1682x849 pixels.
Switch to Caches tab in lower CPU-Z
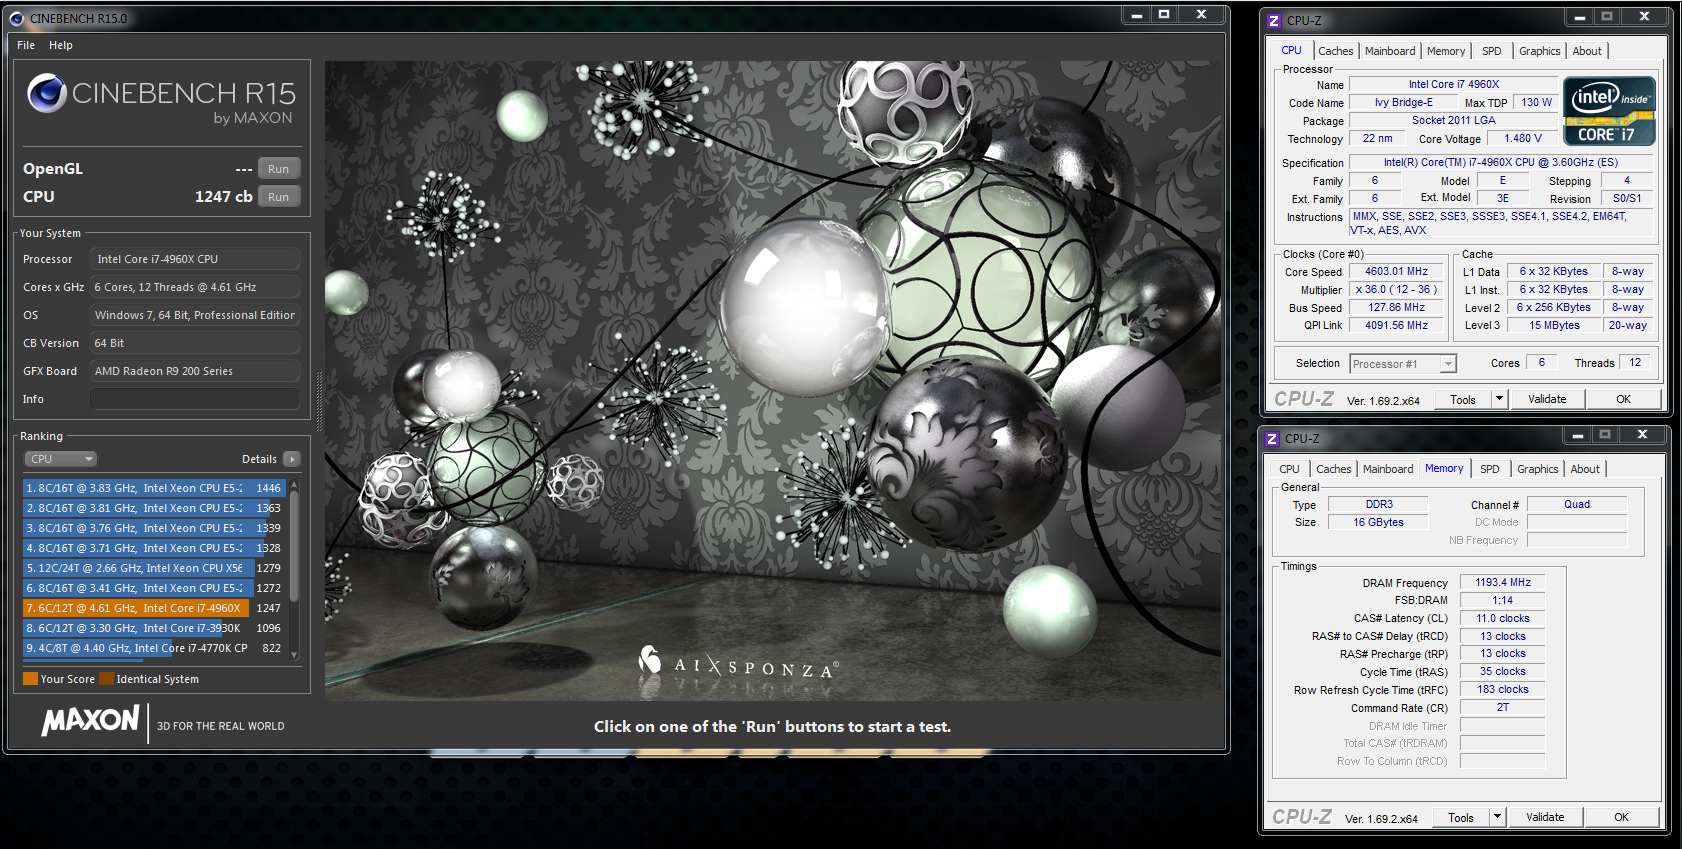coord(1333,469)
